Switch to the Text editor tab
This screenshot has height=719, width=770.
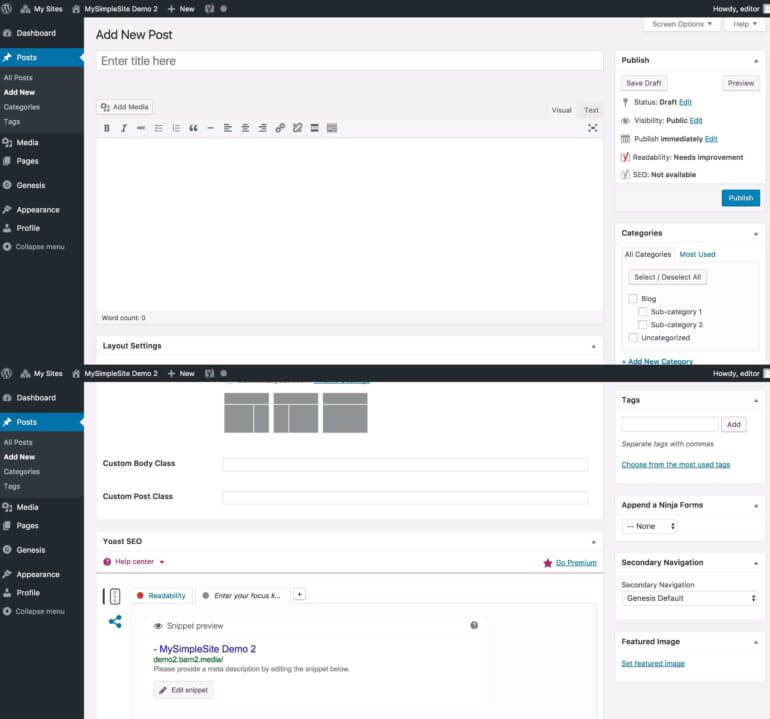591,110
